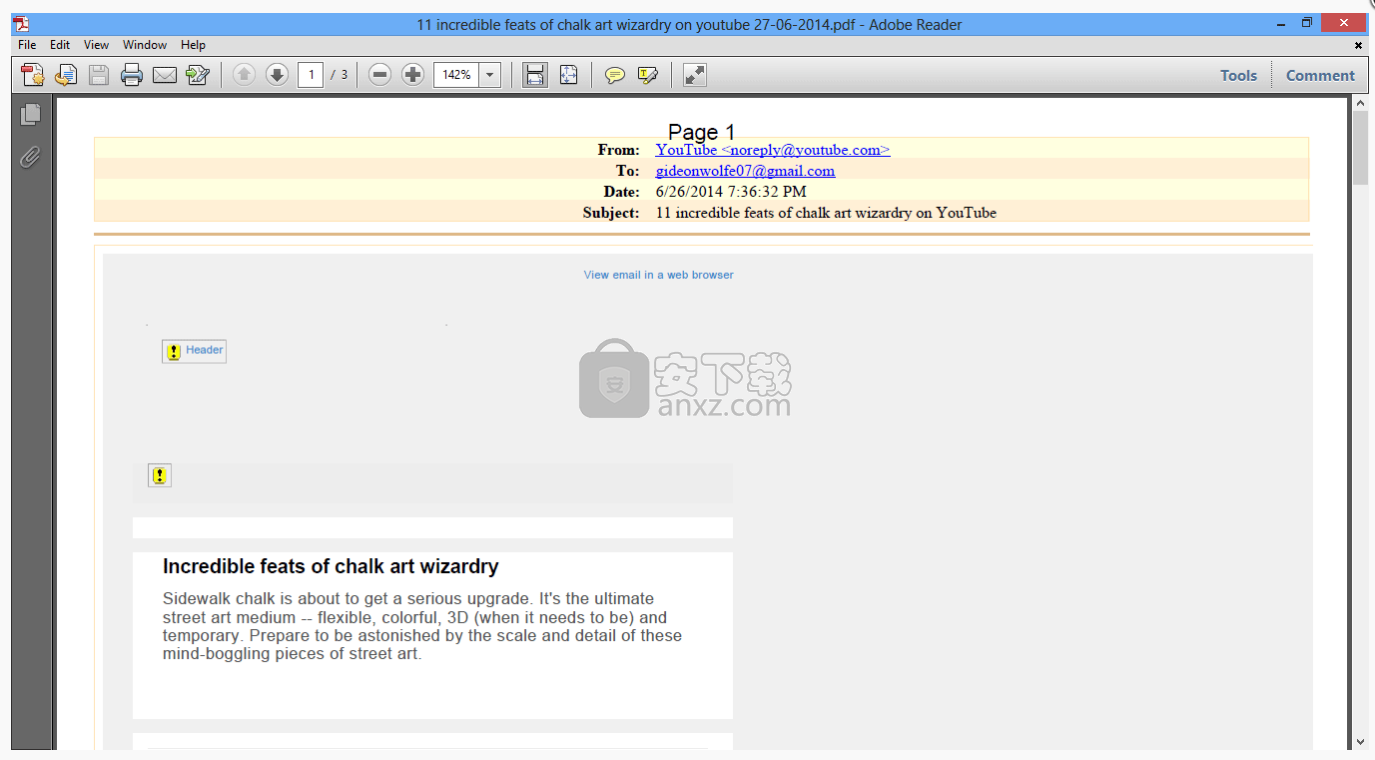Click the YouTube noreply sender link
The width and height of the screenshot is (1375, 760).
773,150
